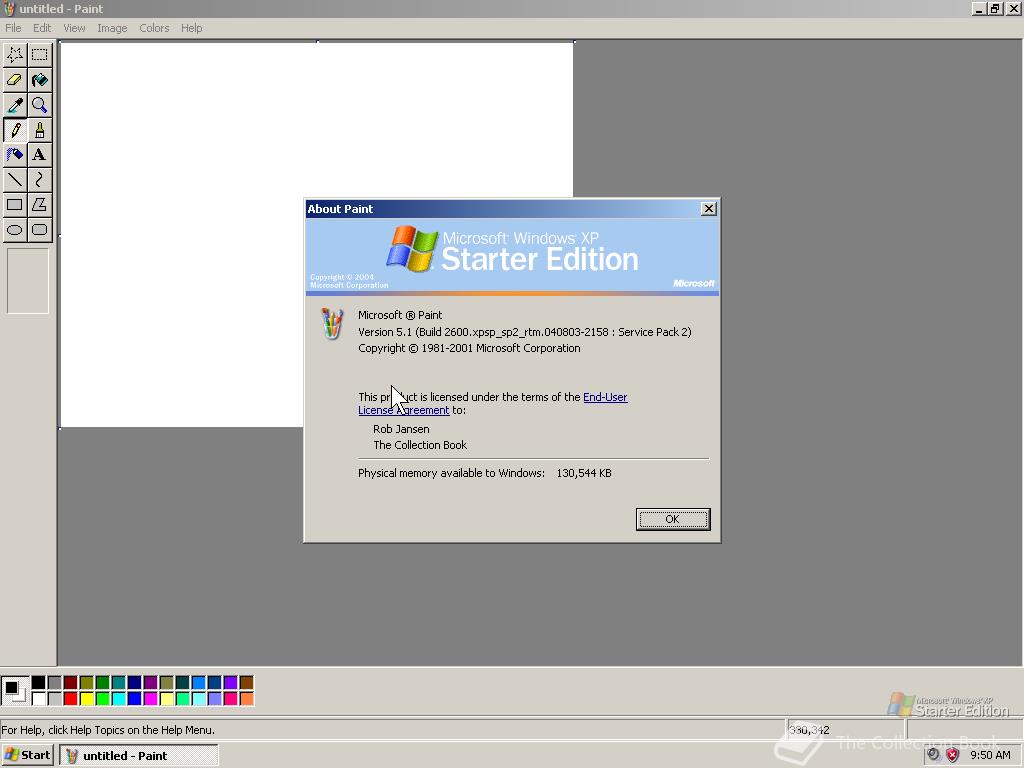Screen dimensions: 1024x768
Task: Choose the Eraser tool
Action: [15, 80]
